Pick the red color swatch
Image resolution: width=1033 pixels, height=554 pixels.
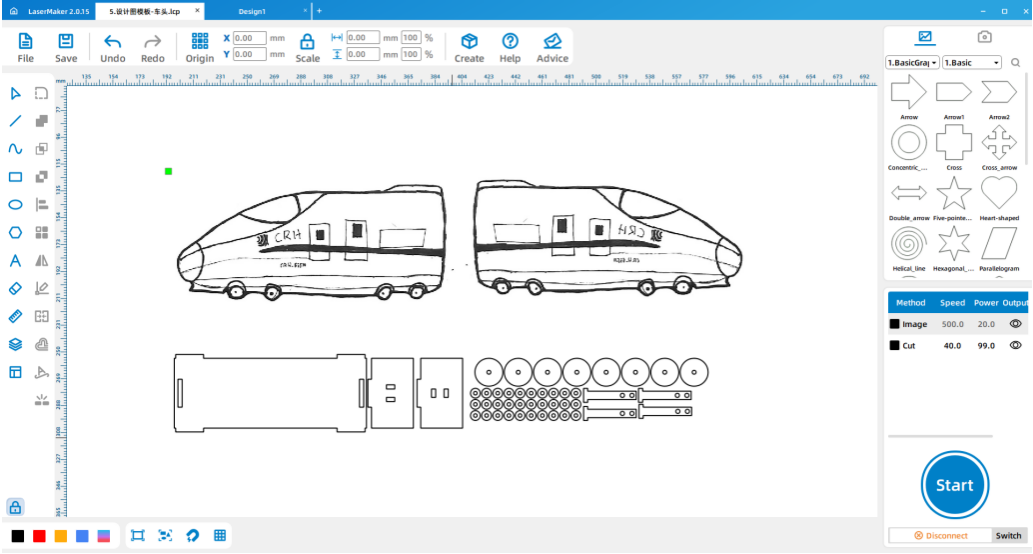(x=39, y=536)
